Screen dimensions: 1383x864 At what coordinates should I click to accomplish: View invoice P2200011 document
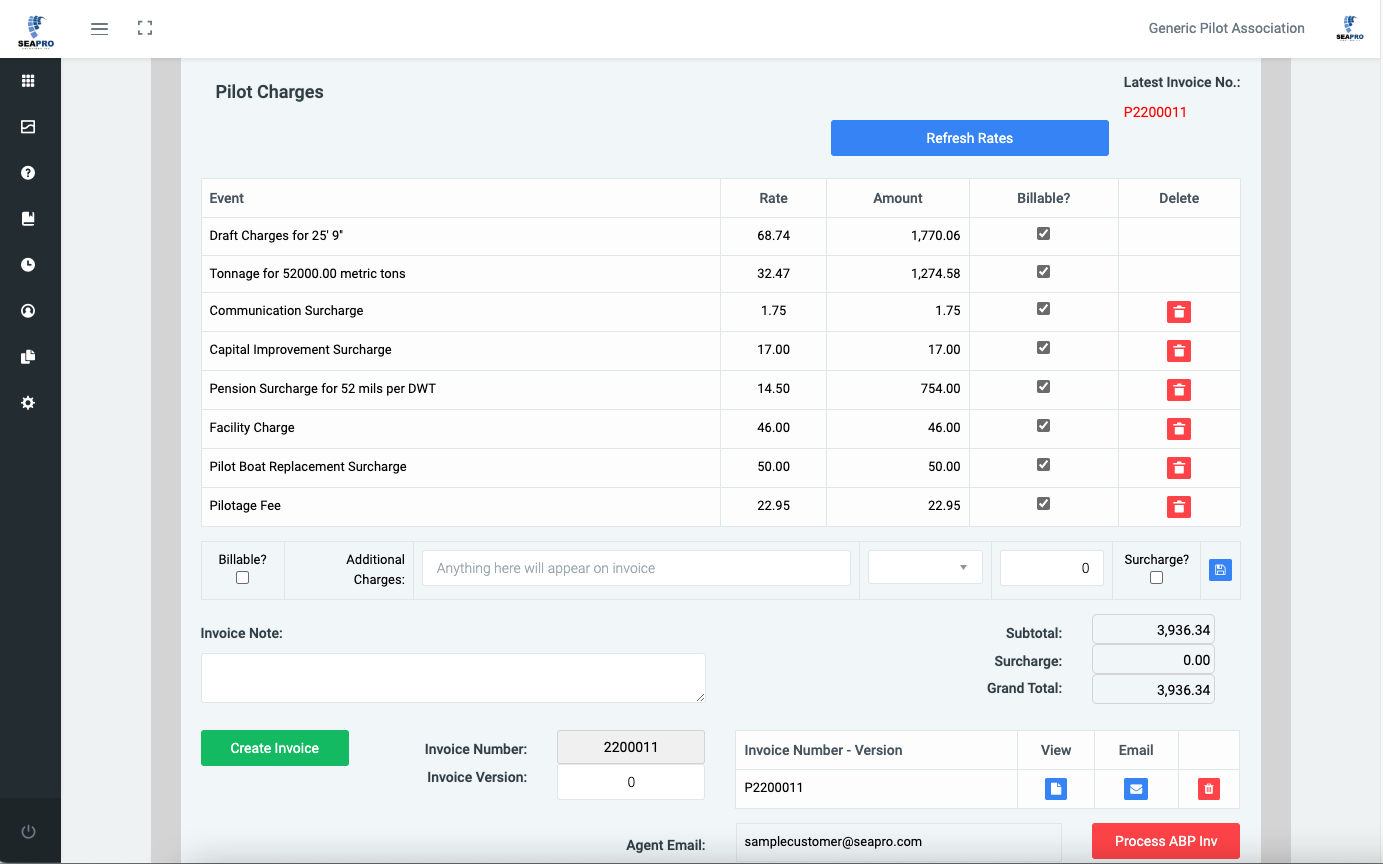pyautogui.click(x=1056, y=789)
